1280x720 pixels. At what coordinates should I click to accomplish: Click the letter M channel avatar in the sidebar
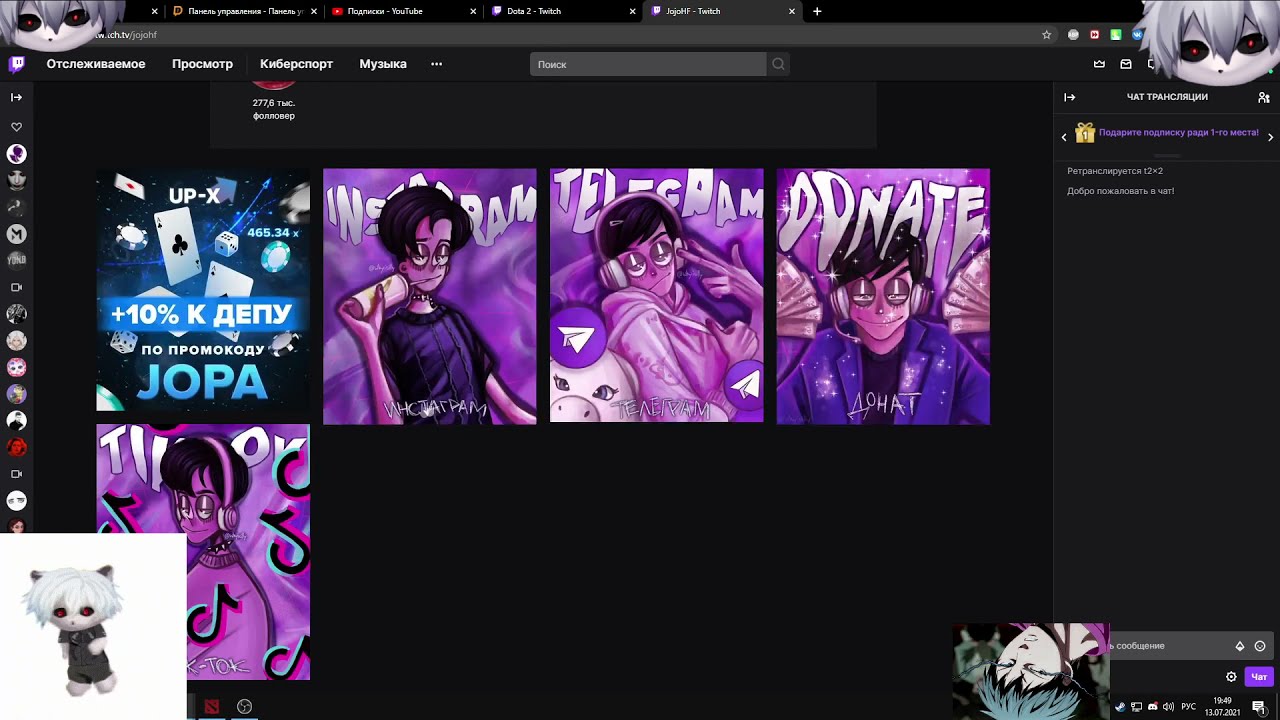pos(16,234)
